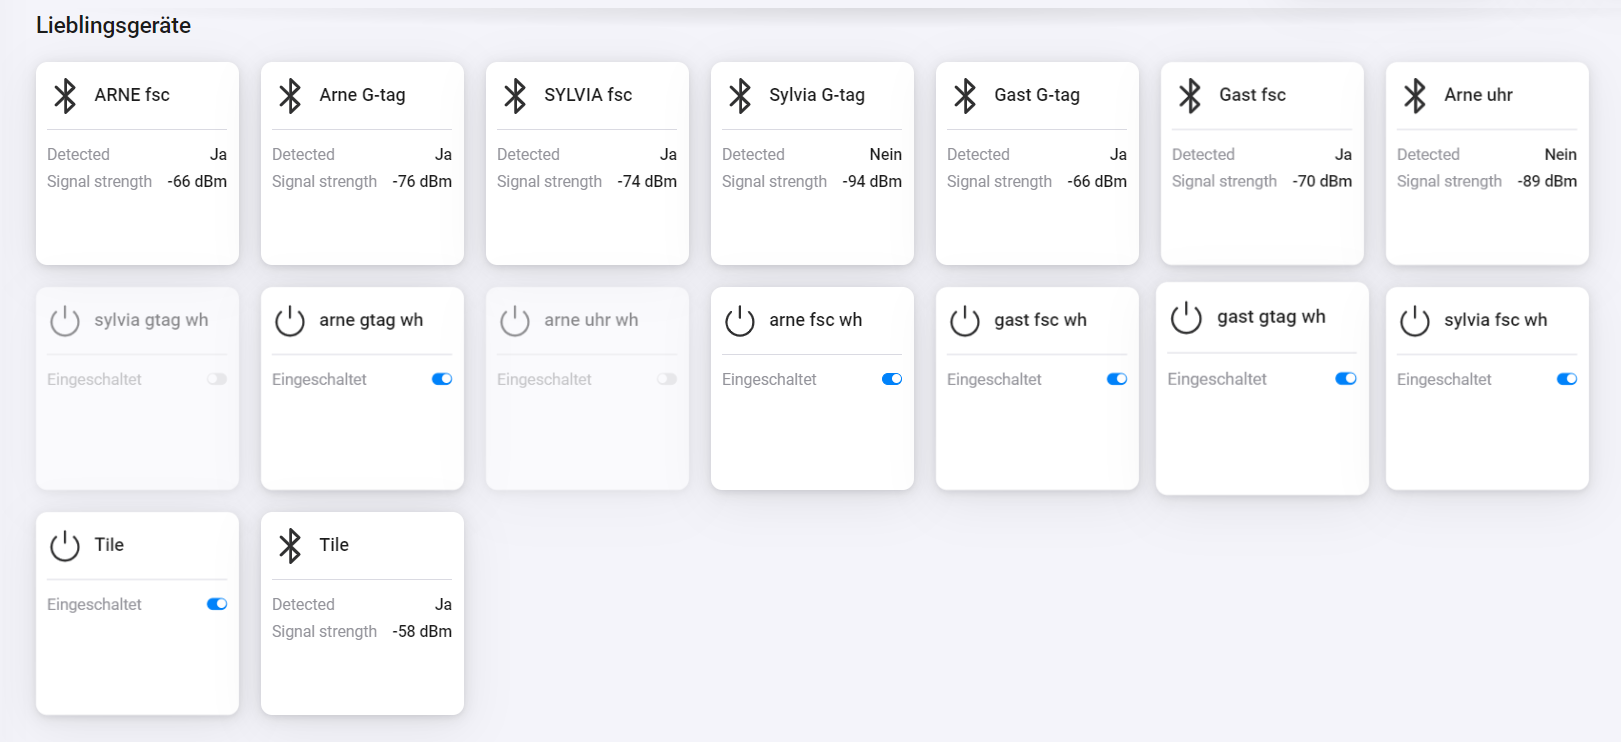This screenshot has width=1621, height=742.
Task: Click the Detected 'Ja' value on Arne G-tag
Action: (x=443, y=155)
